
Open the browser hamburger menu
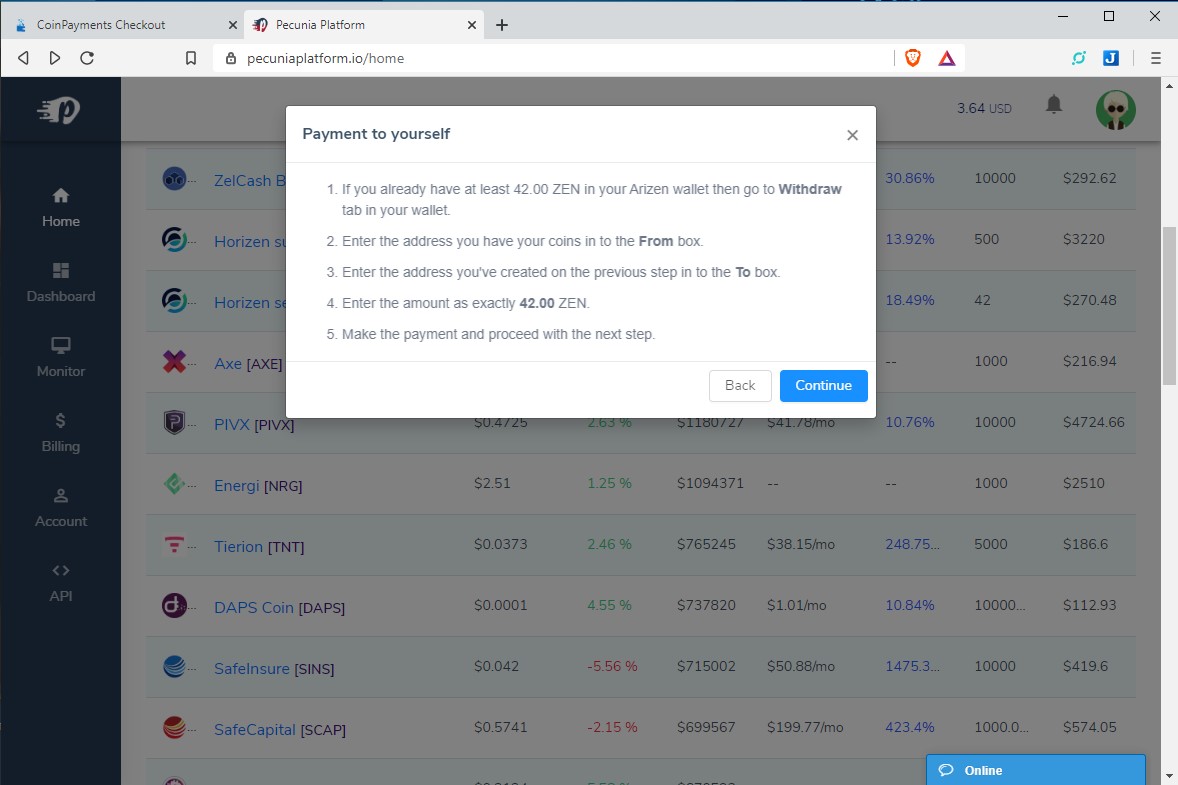(1155, 58)
